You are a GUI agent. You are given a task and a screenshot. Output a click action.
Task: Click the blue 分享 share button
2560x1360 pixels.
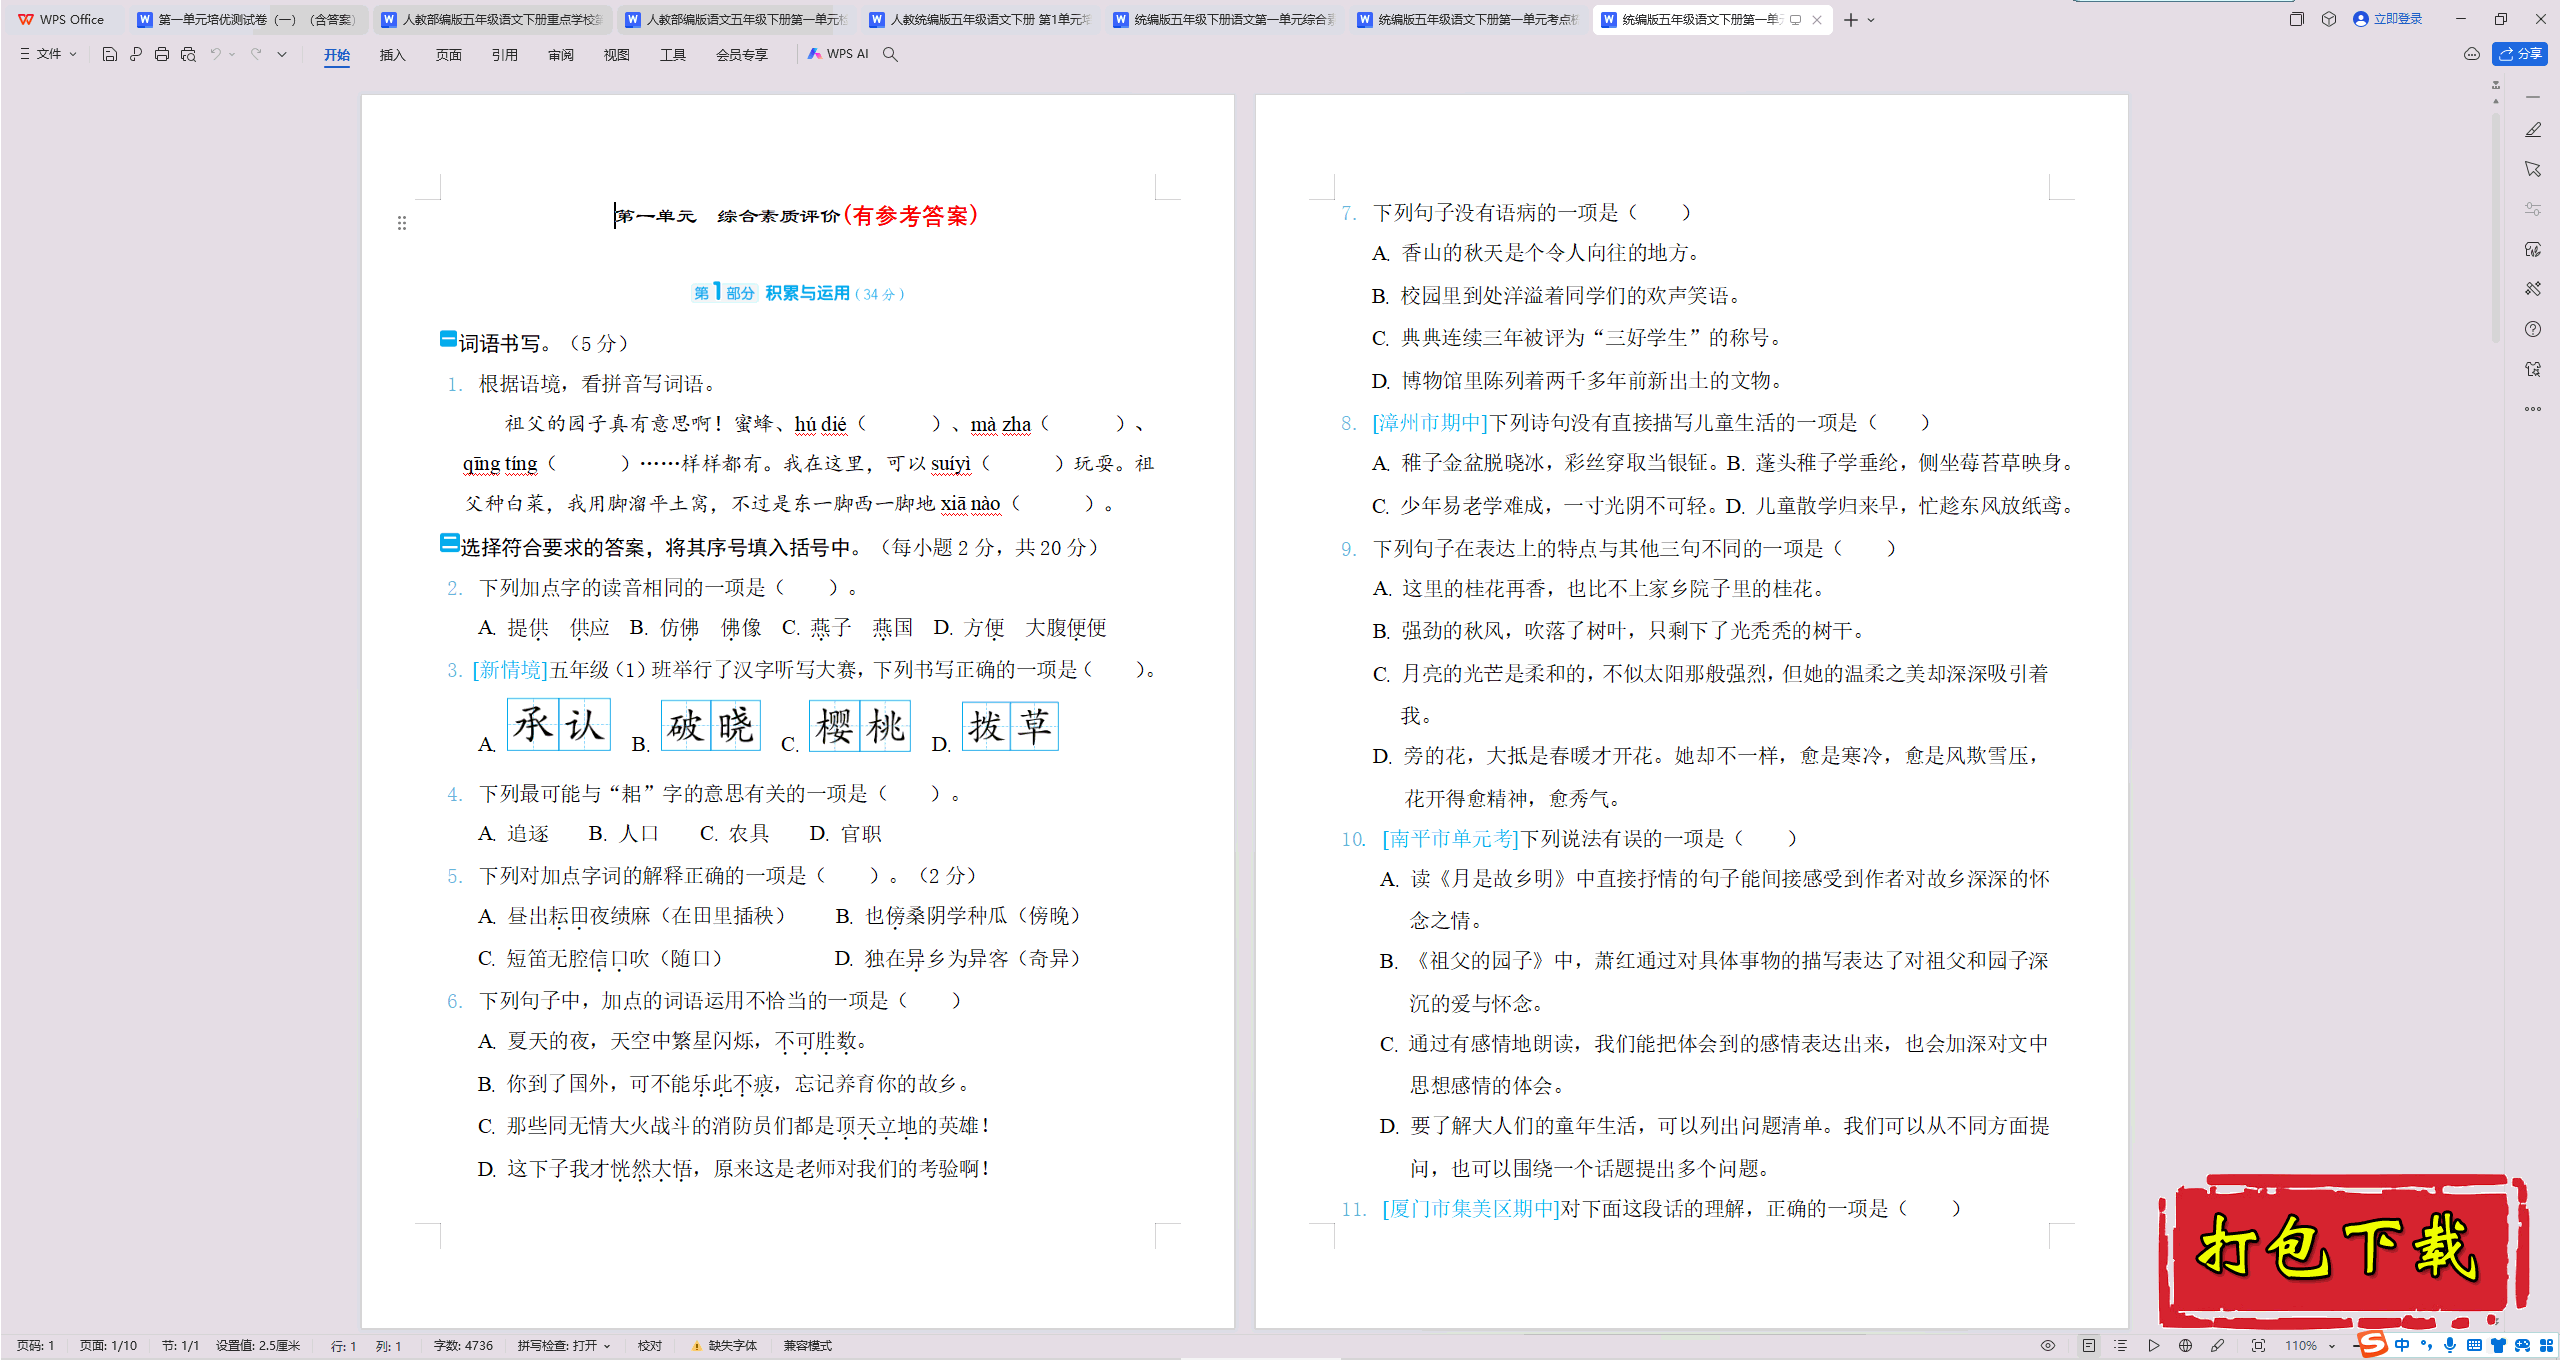[2520, 54]
